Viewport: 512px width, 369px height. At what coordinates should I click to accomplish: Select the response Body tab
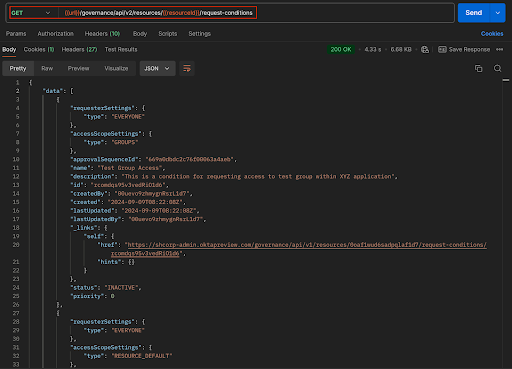(9, 49)
